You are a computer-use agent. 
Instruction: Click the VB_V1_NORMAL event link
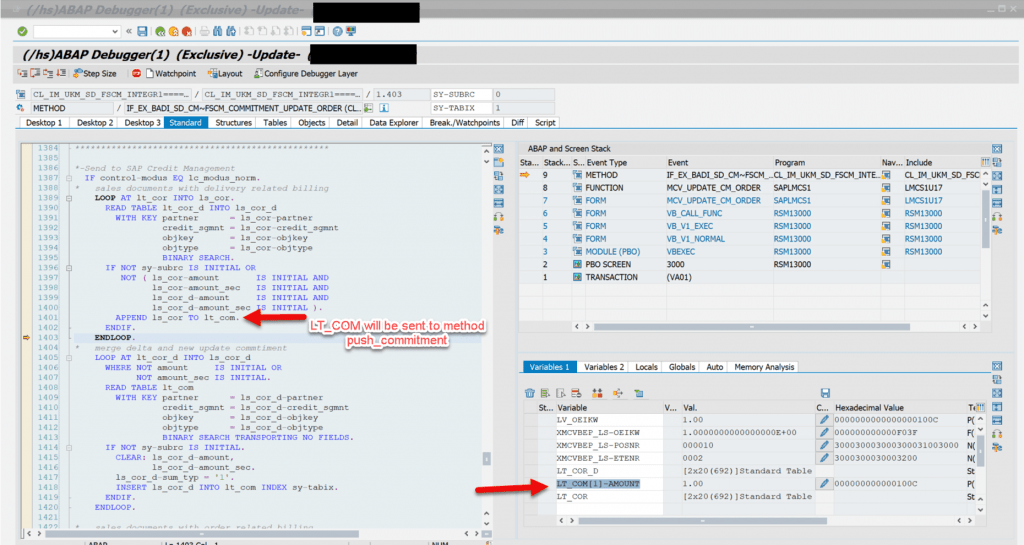click(696, 239)
